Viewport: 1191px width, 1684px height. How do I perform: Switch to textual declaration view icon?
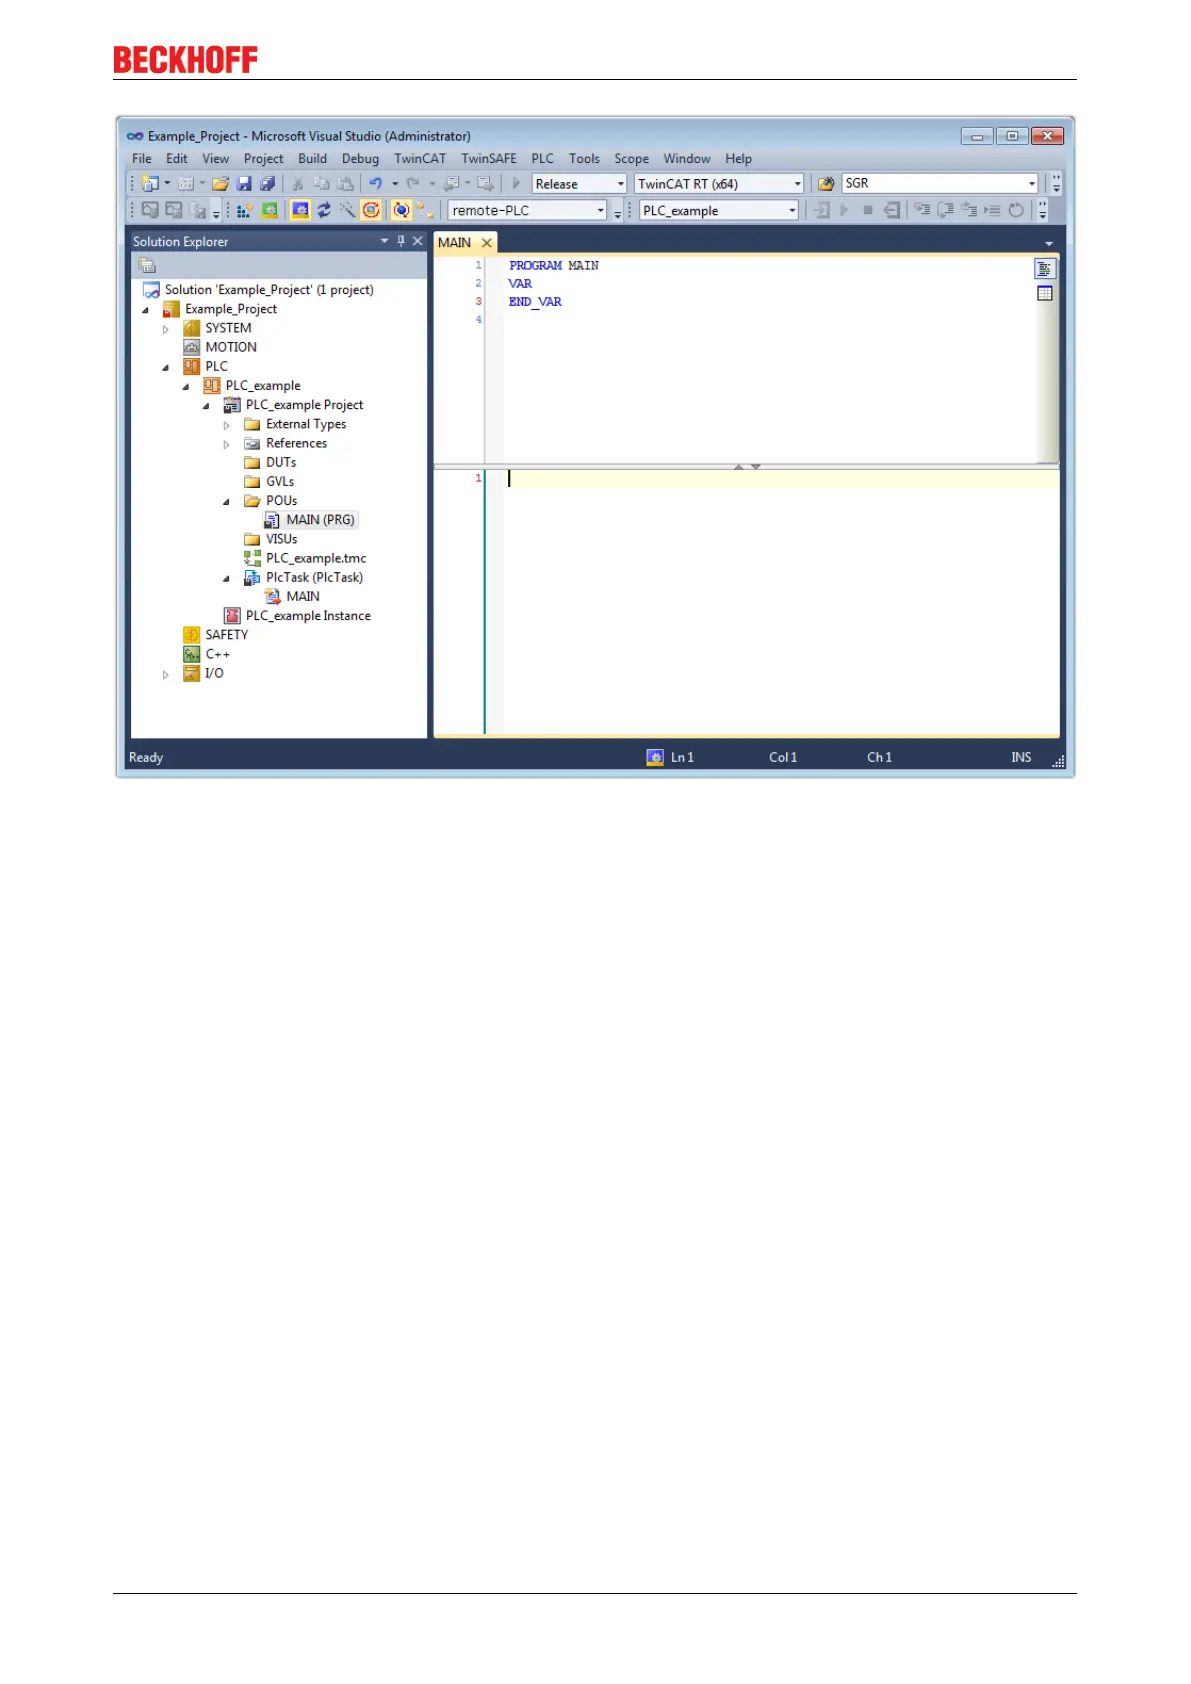click(1045, 269)
